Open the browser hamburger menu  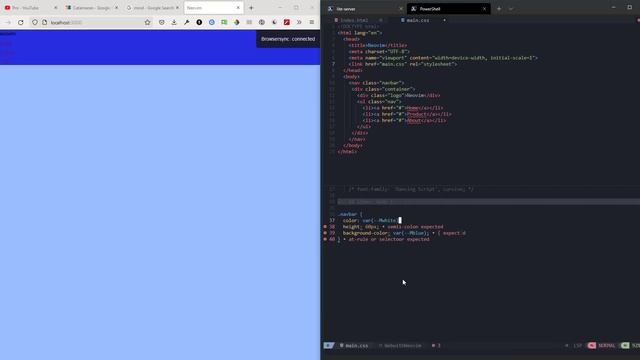tap(312, 22)
